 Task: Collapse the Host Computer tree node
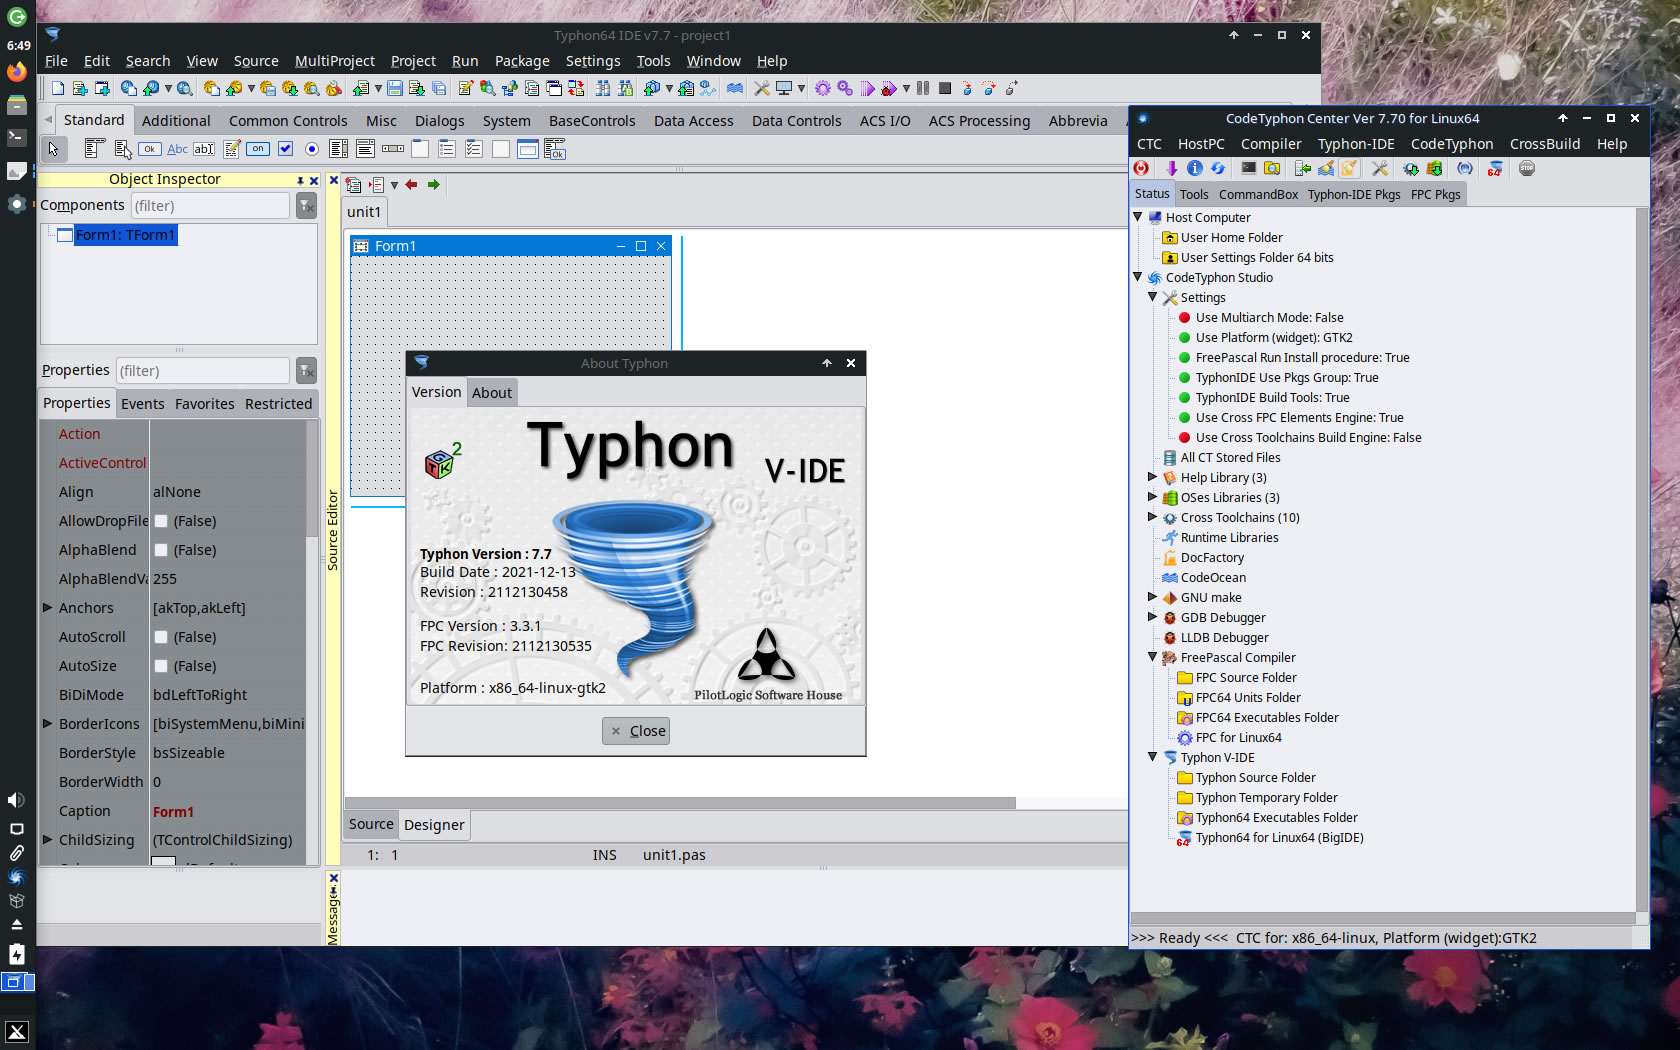pyautogui.click(x=1138, y=217)
